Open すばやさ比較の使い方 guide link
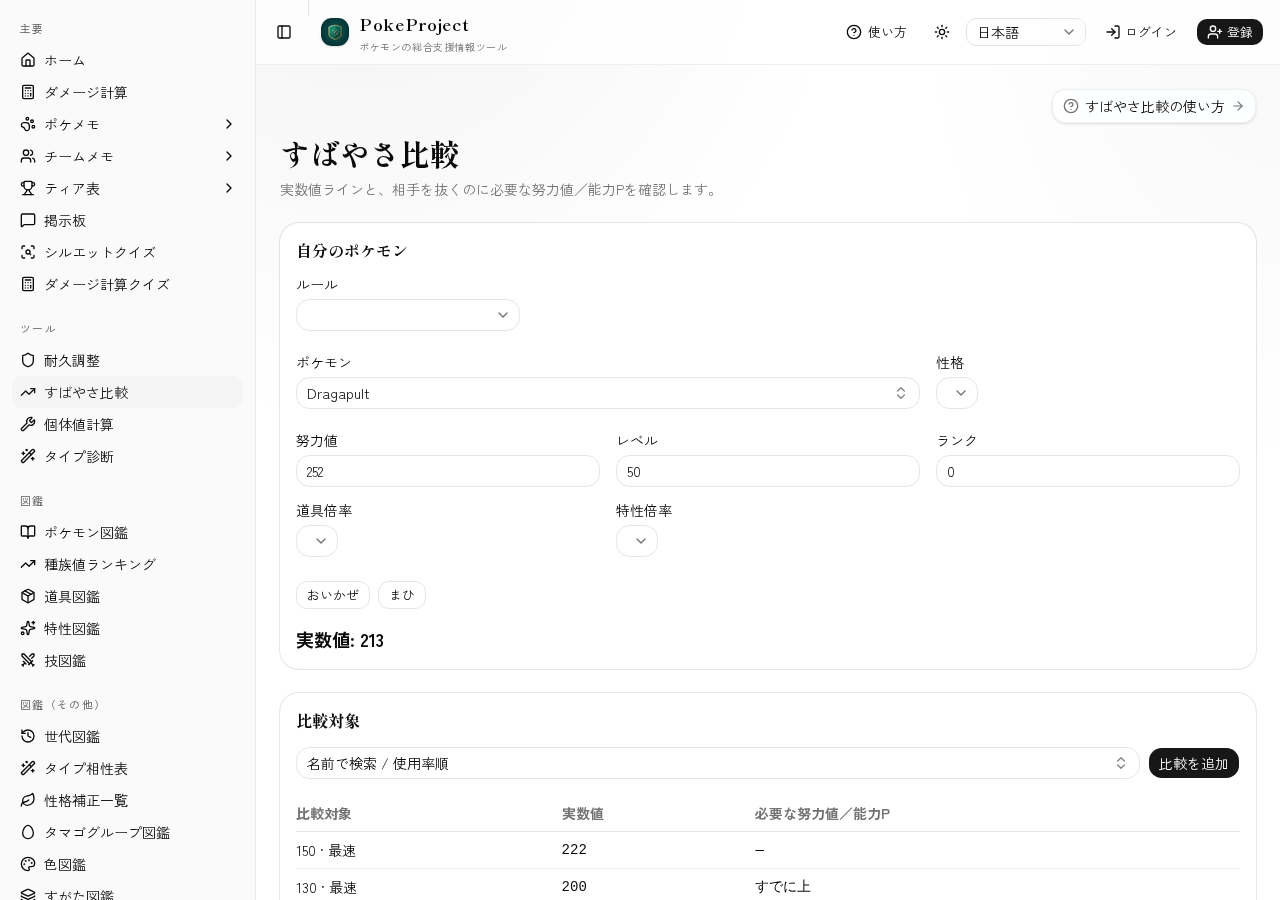 point(1154,106)
